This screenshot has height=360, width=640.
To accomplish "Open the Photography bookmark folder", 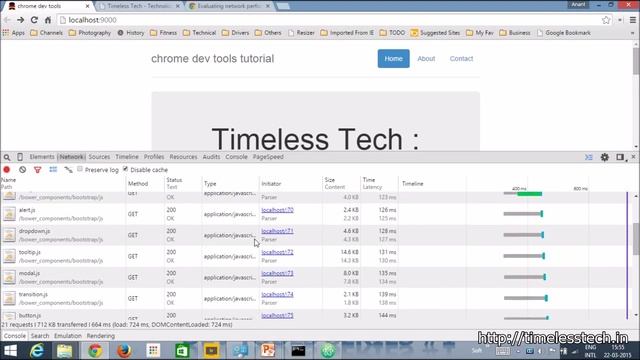I will [90, 33].
